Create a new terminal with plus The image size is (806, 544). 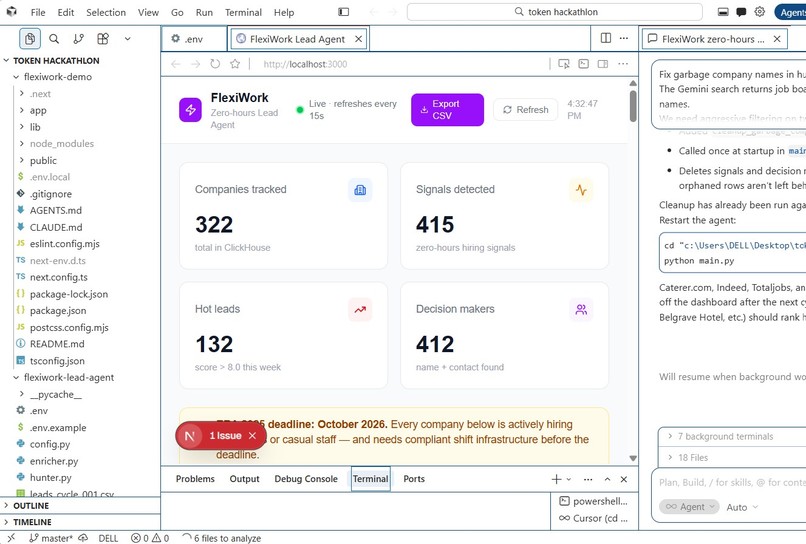tap(556, 479)
